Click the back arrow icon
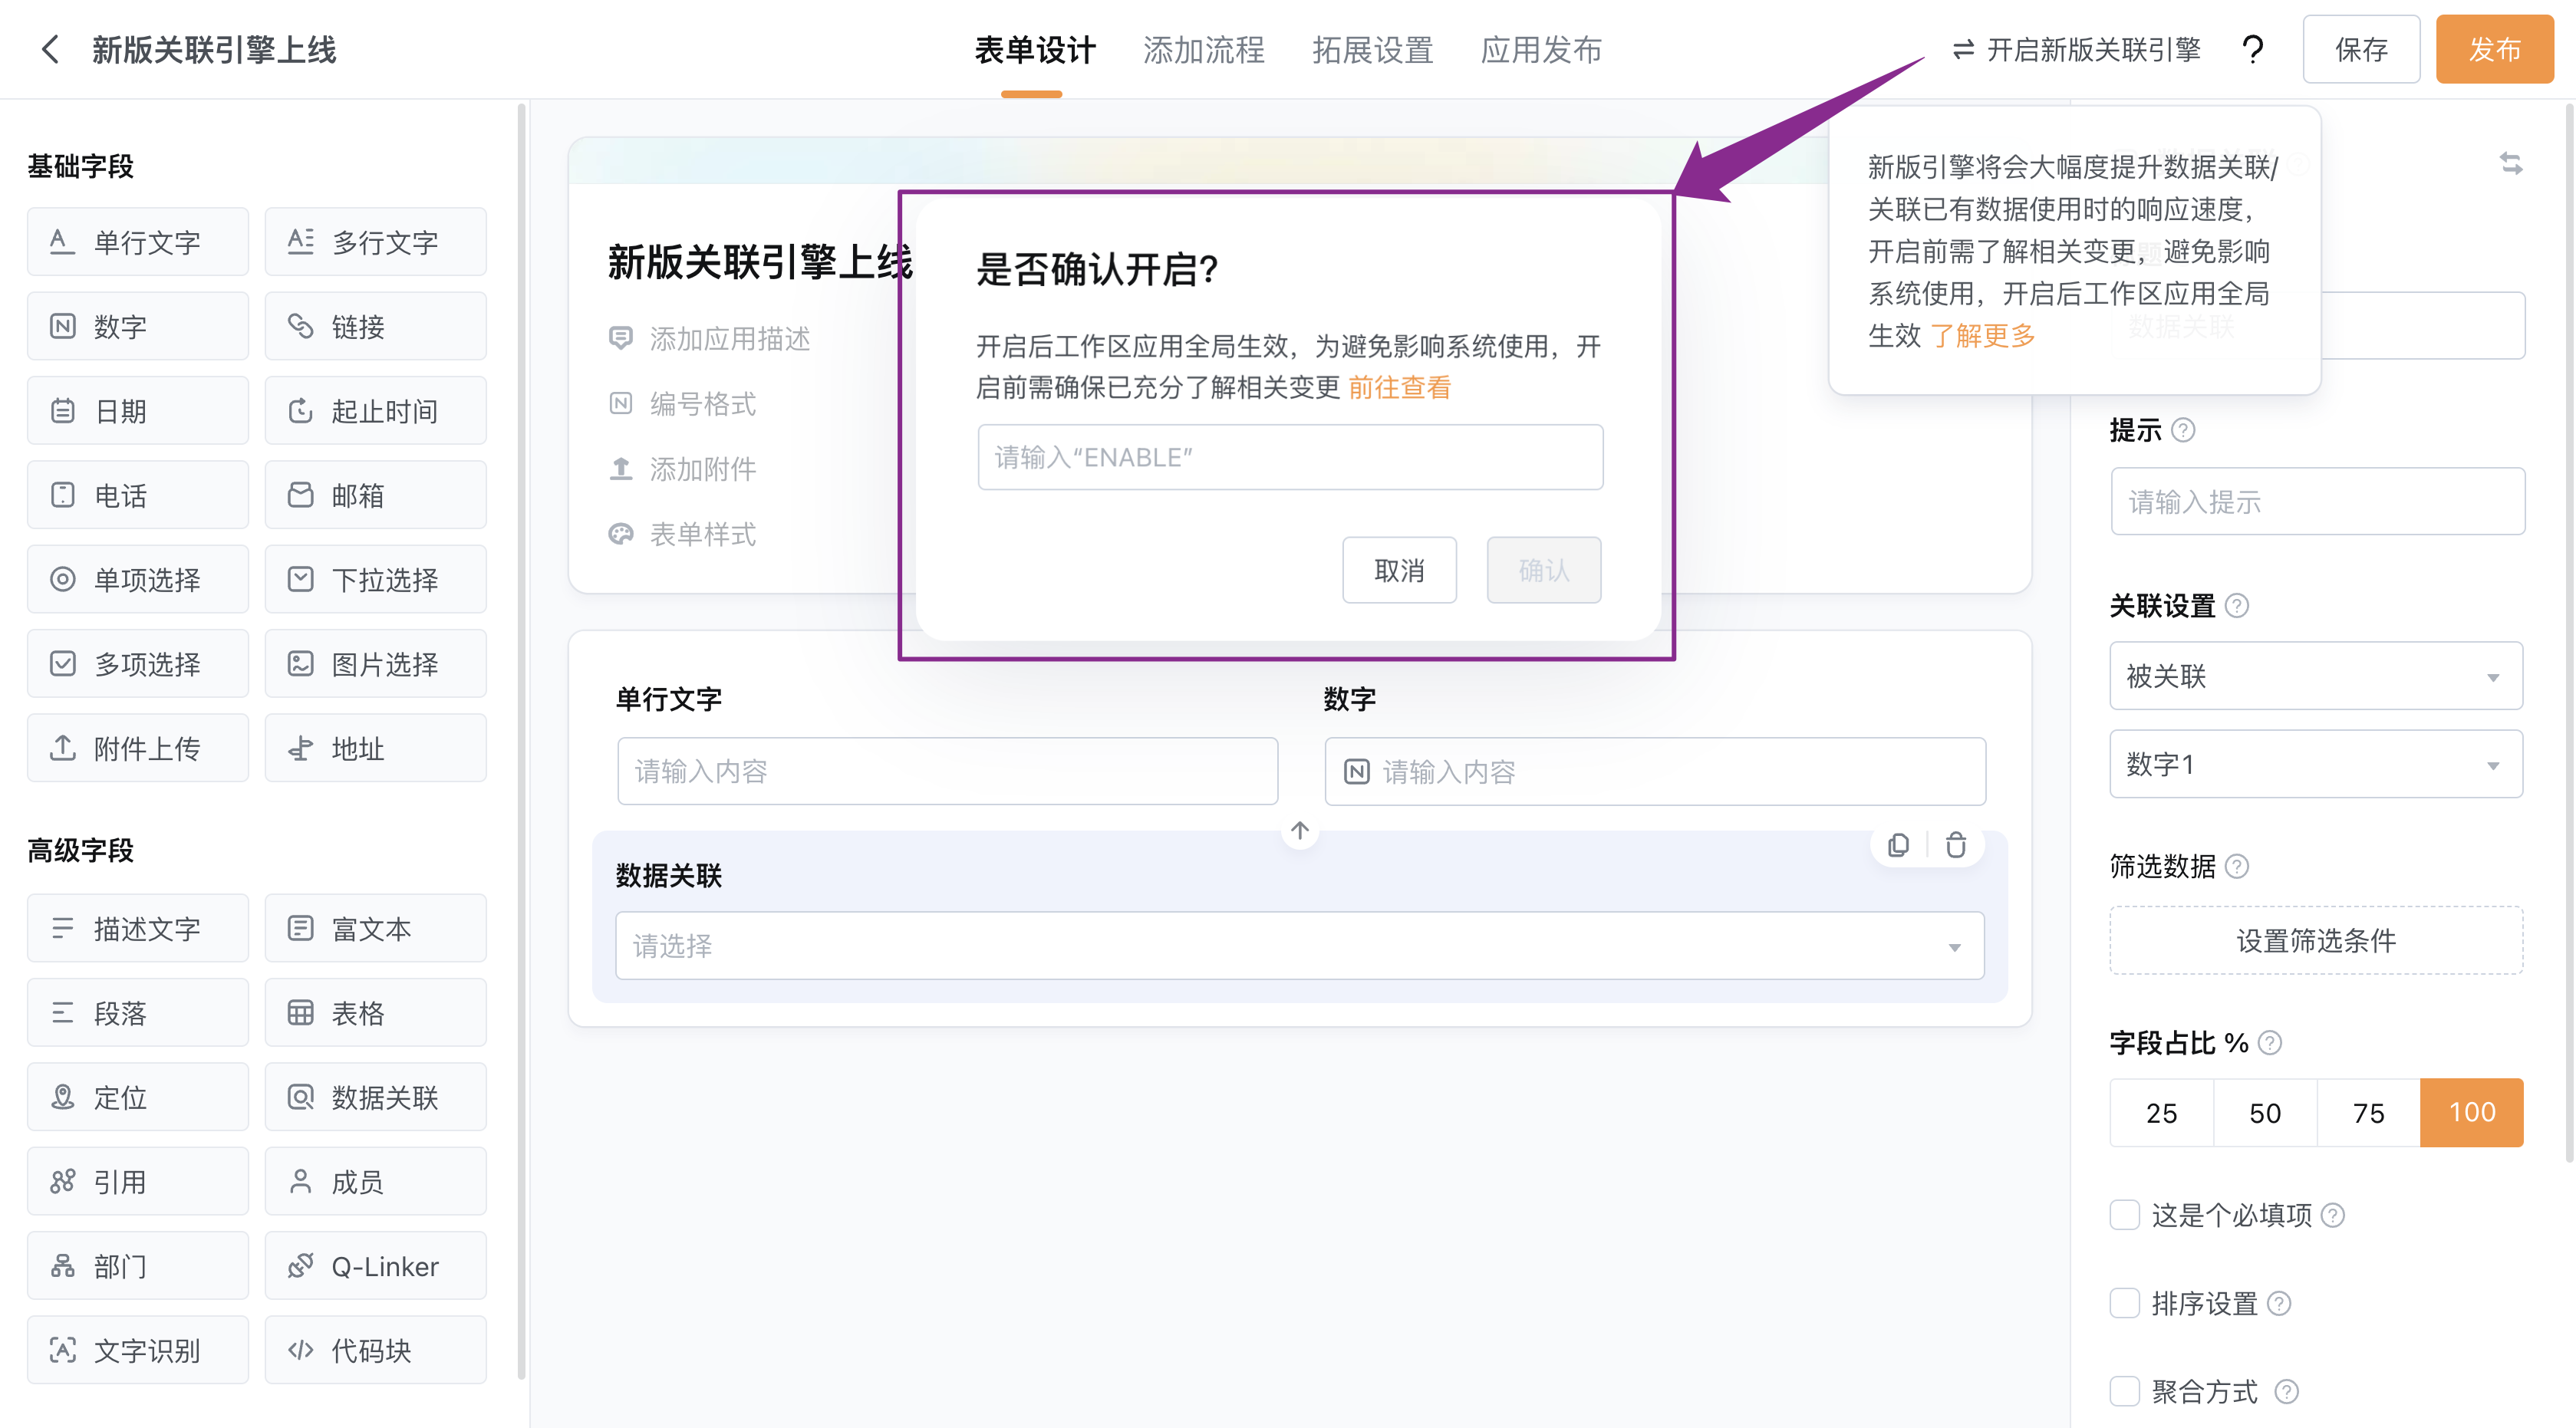Viewport: 2576px width, 1428px height. (50, 49)
